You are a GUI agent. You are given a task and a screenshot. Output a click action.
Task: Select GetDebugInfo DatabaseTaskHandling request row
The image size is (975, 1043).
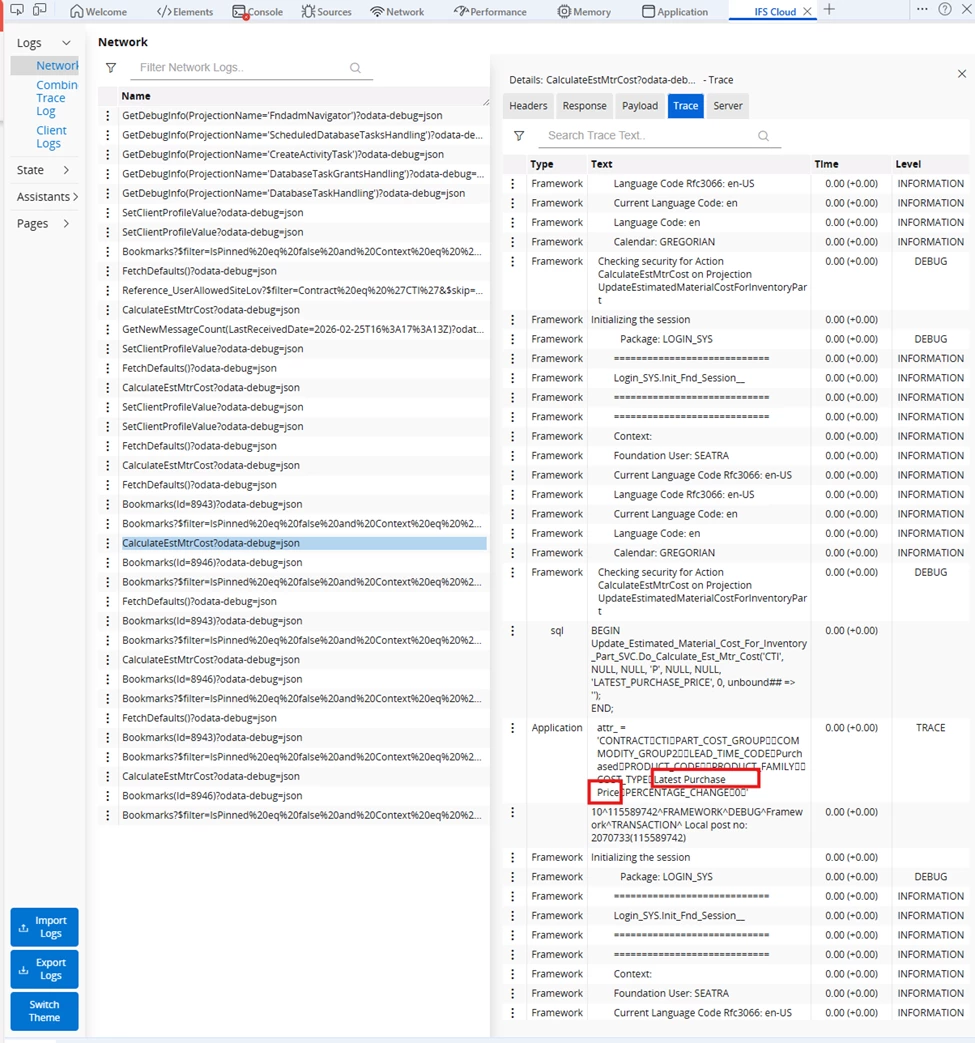303,194
